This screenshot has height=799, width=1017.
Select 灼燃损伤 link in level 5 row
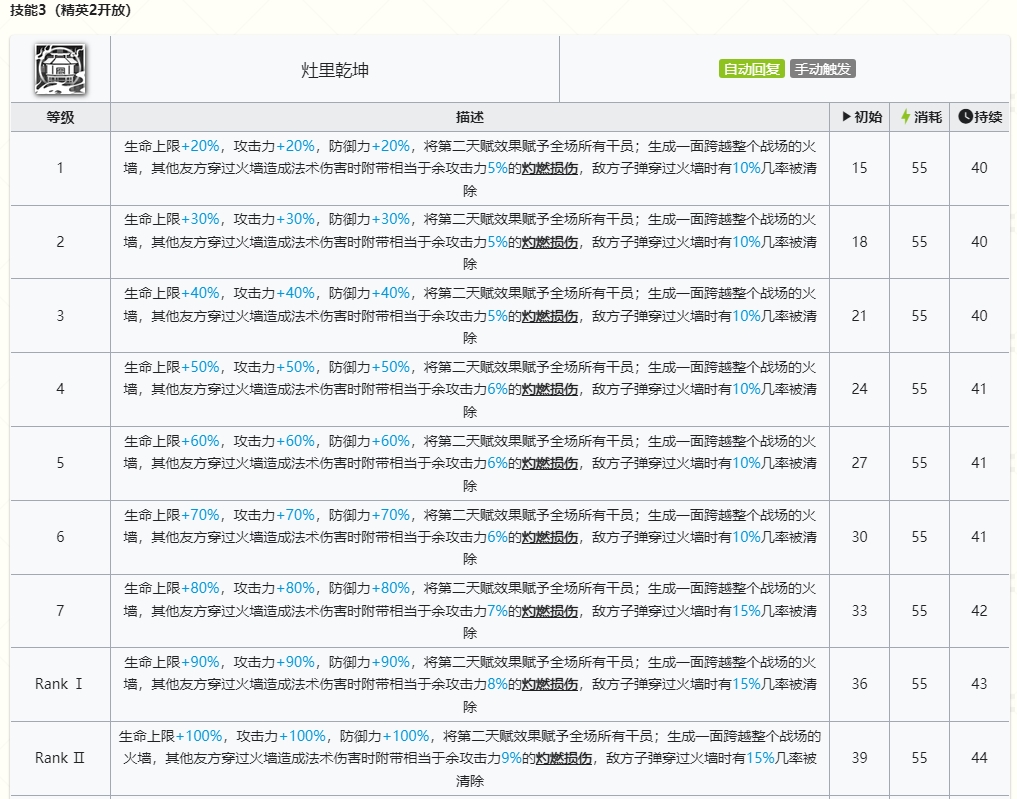point(549,463)
